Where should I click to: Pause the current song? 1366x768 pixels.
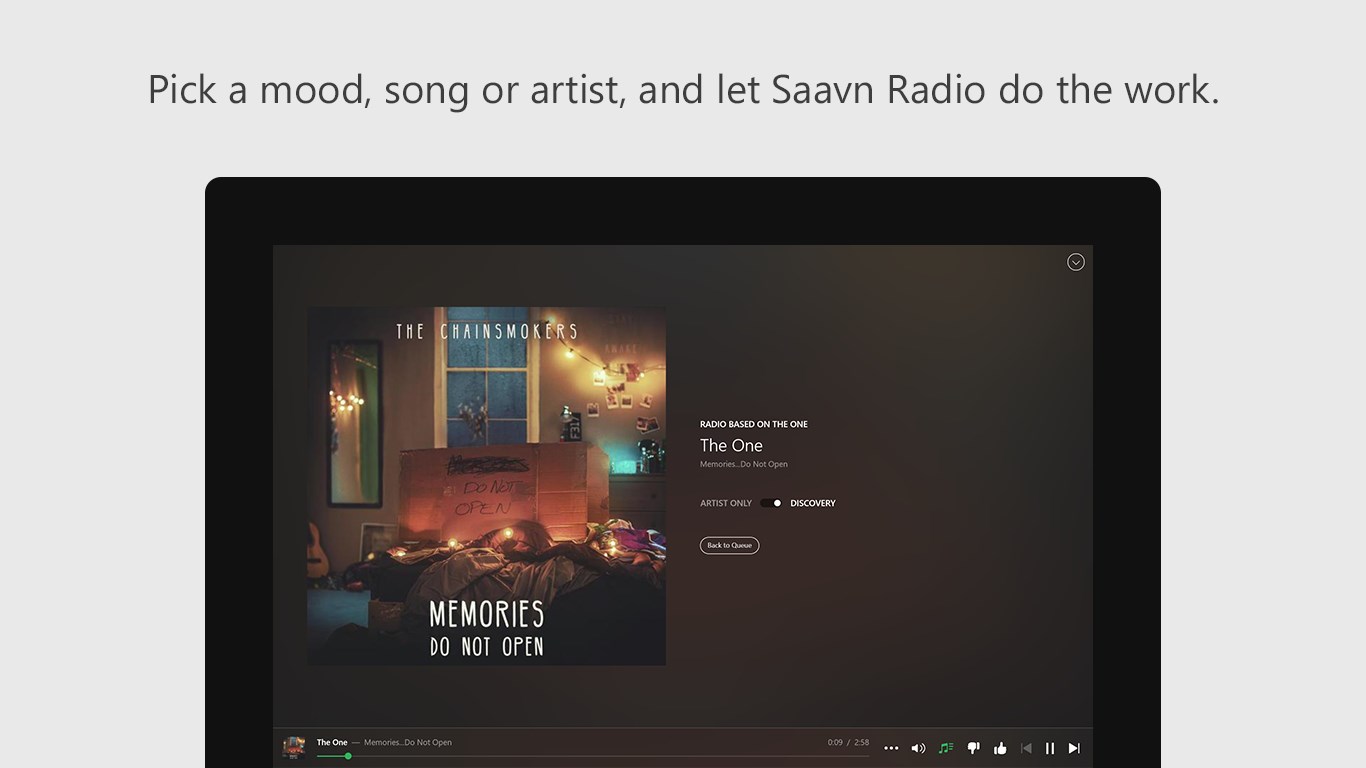(1050, 748)
